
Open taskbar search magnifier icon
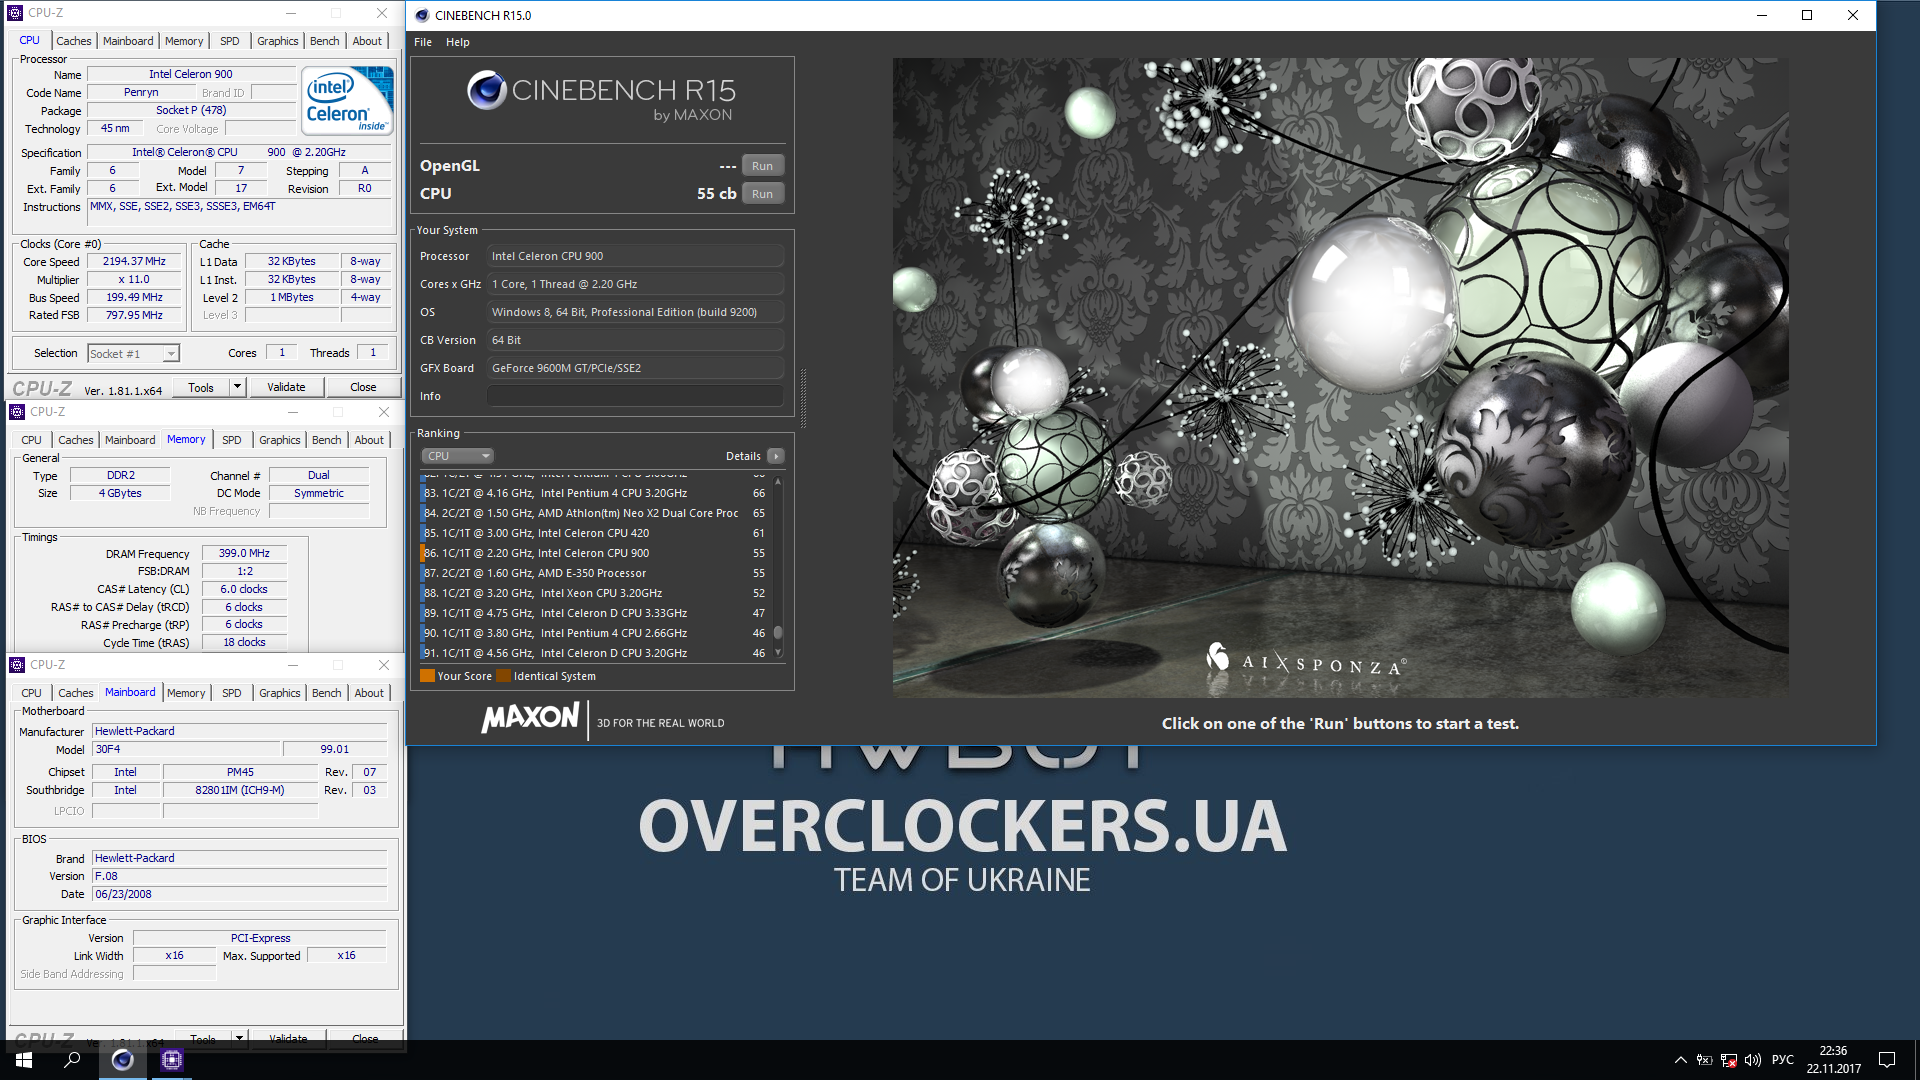coord(72,1060)
